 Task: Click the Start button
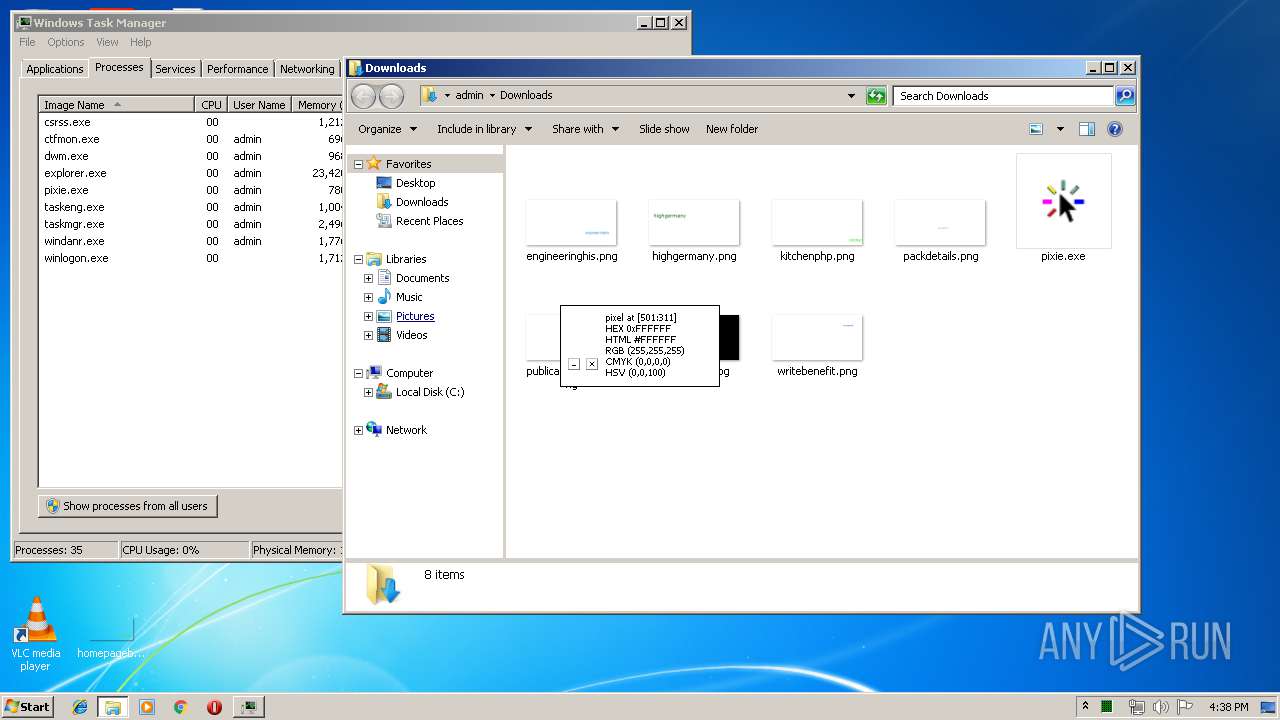(x=27, y=707)
